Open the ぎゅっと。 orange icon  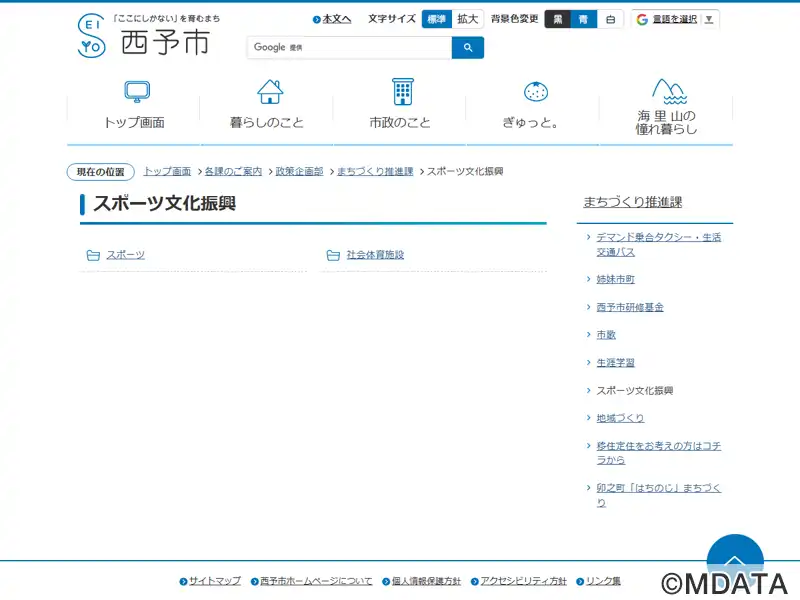pos(535,92)
